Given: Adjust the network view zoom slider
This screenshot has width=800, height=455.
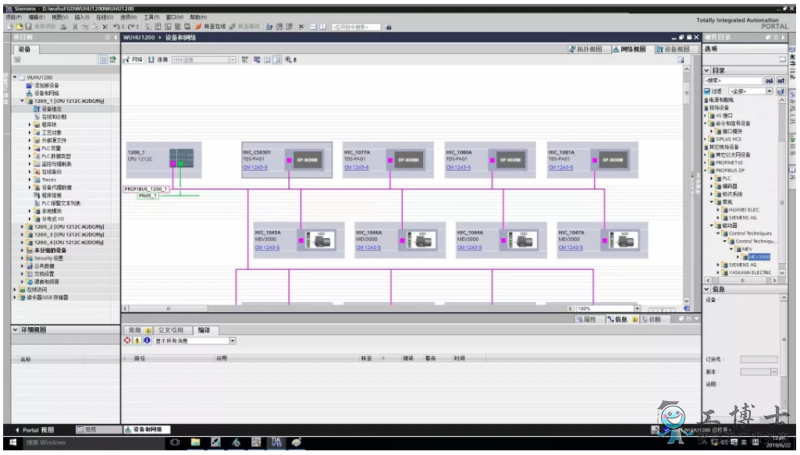Looking at the screenshot, I should [x=661, y=309].
